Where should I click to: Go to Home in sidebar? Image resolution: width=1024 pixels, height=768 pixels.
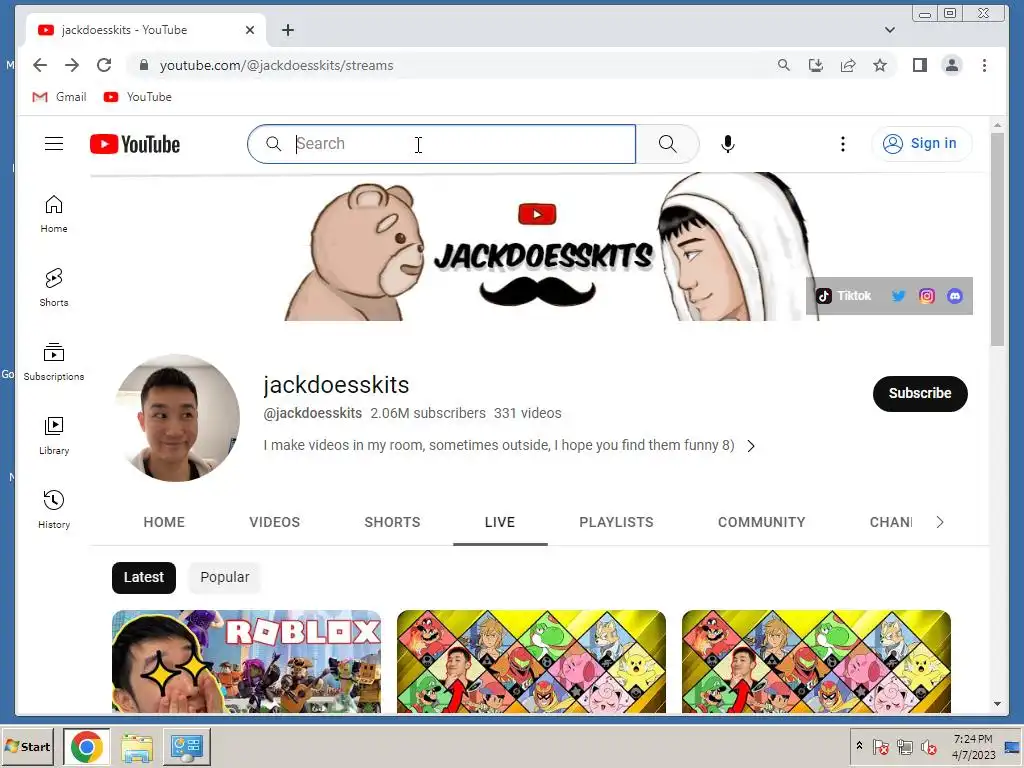tap(54, 214)
